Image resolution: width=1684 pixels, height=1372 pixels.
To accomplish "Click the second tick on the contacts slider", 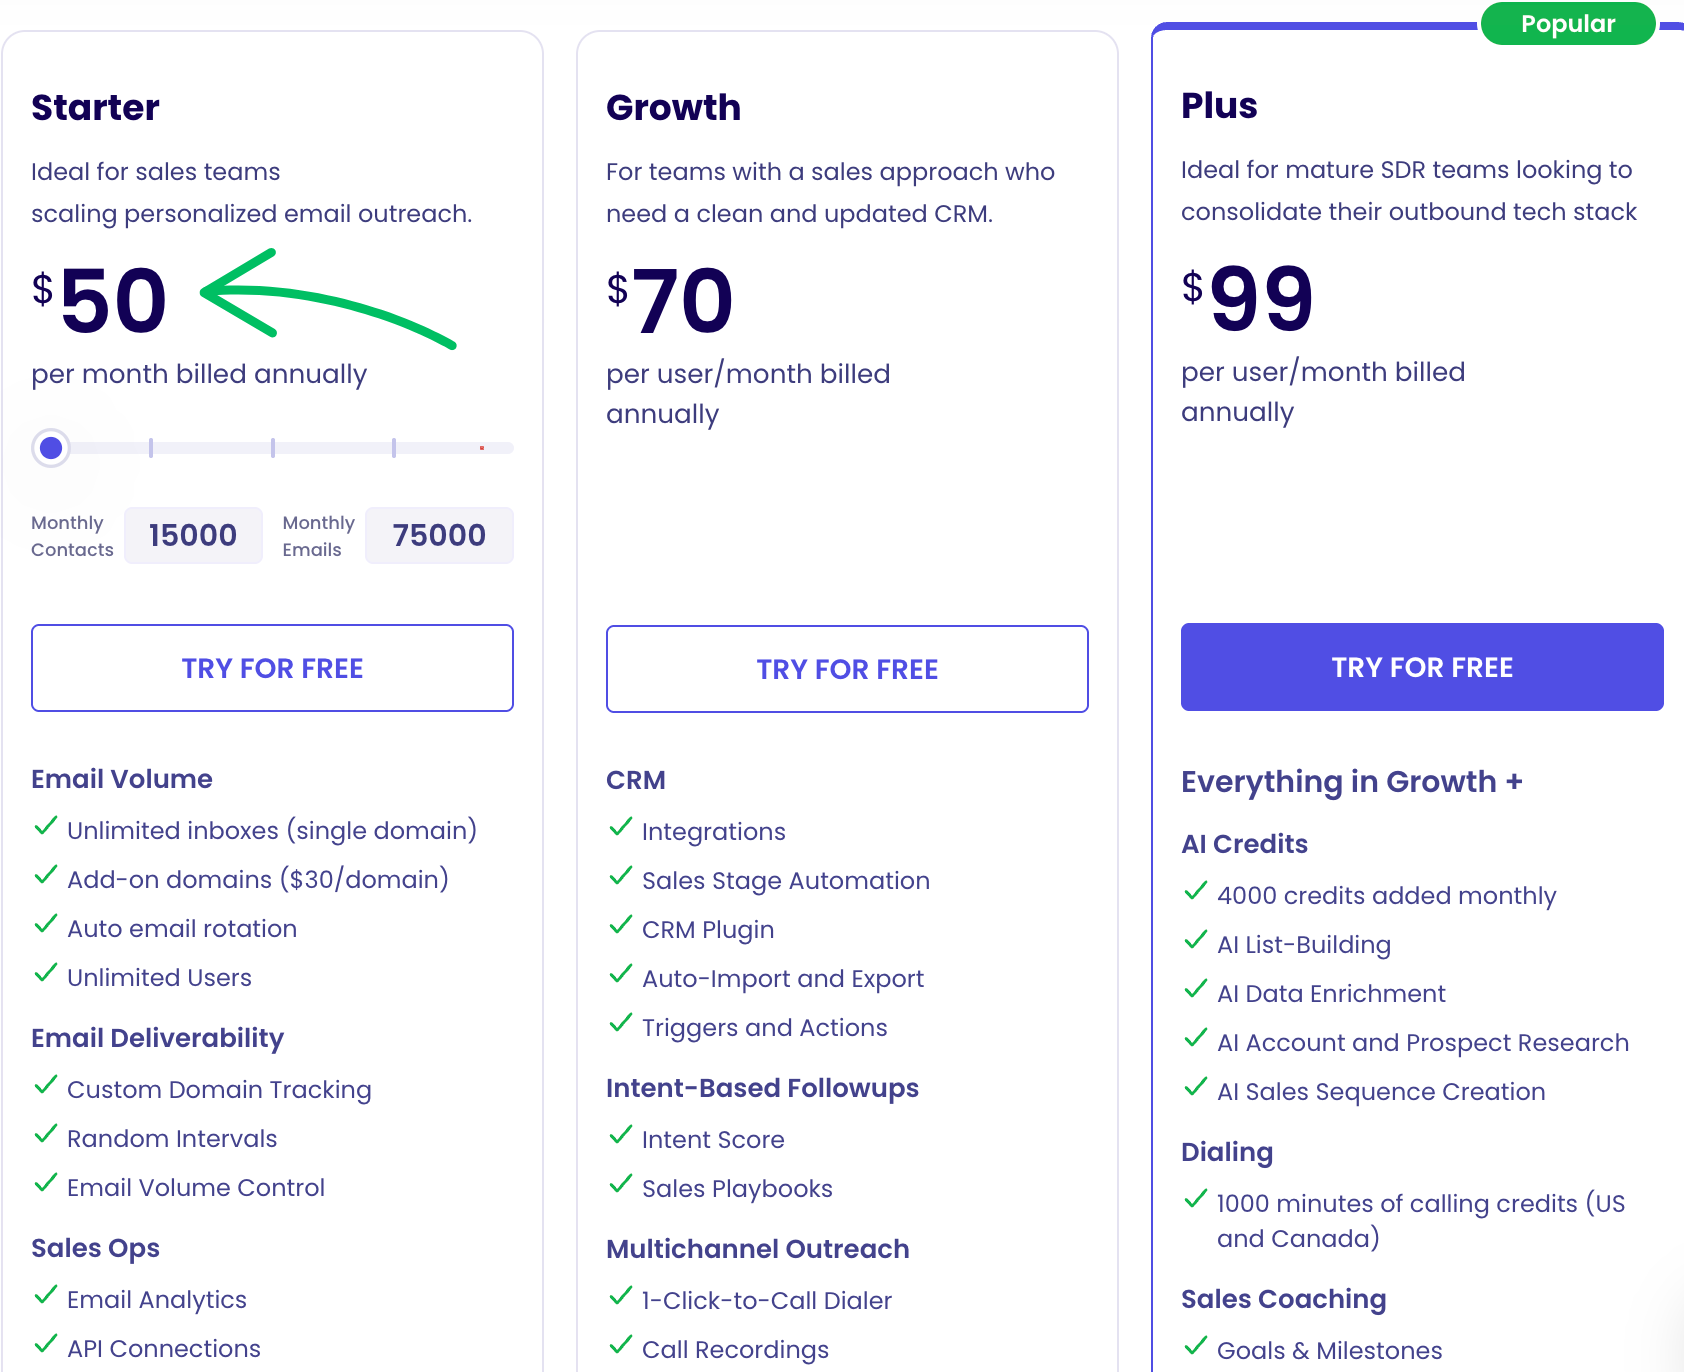I will point(273,448).
